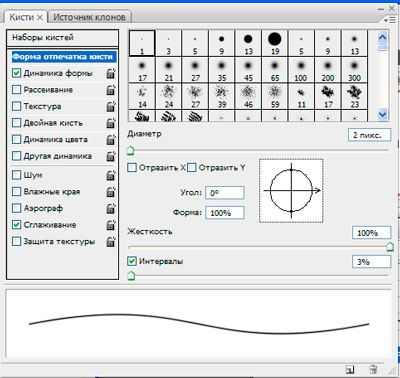Choose the soft round 300 brush
This screenshot has height=378, width=400.
tap(354, 70)
